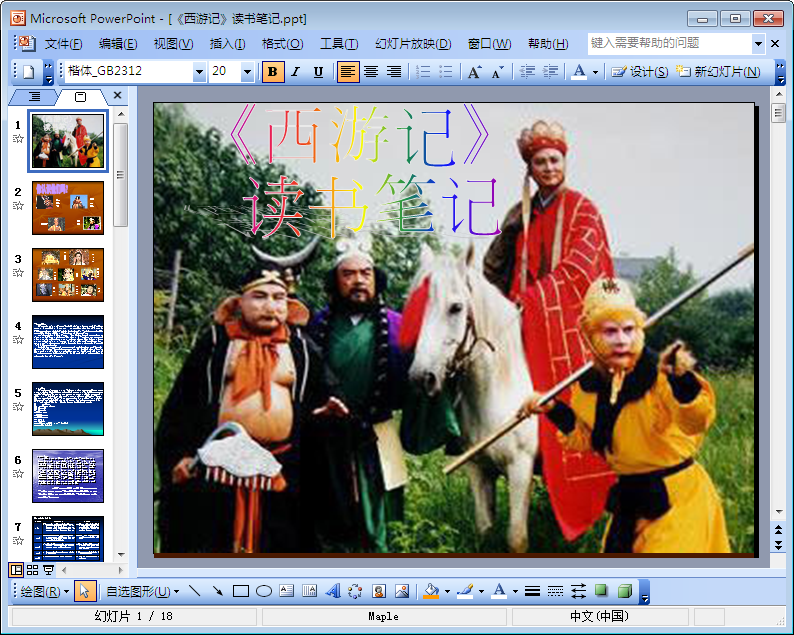Select the arrow line drawing tool
This screenshot has height=635, width=794.
point(217,591)
